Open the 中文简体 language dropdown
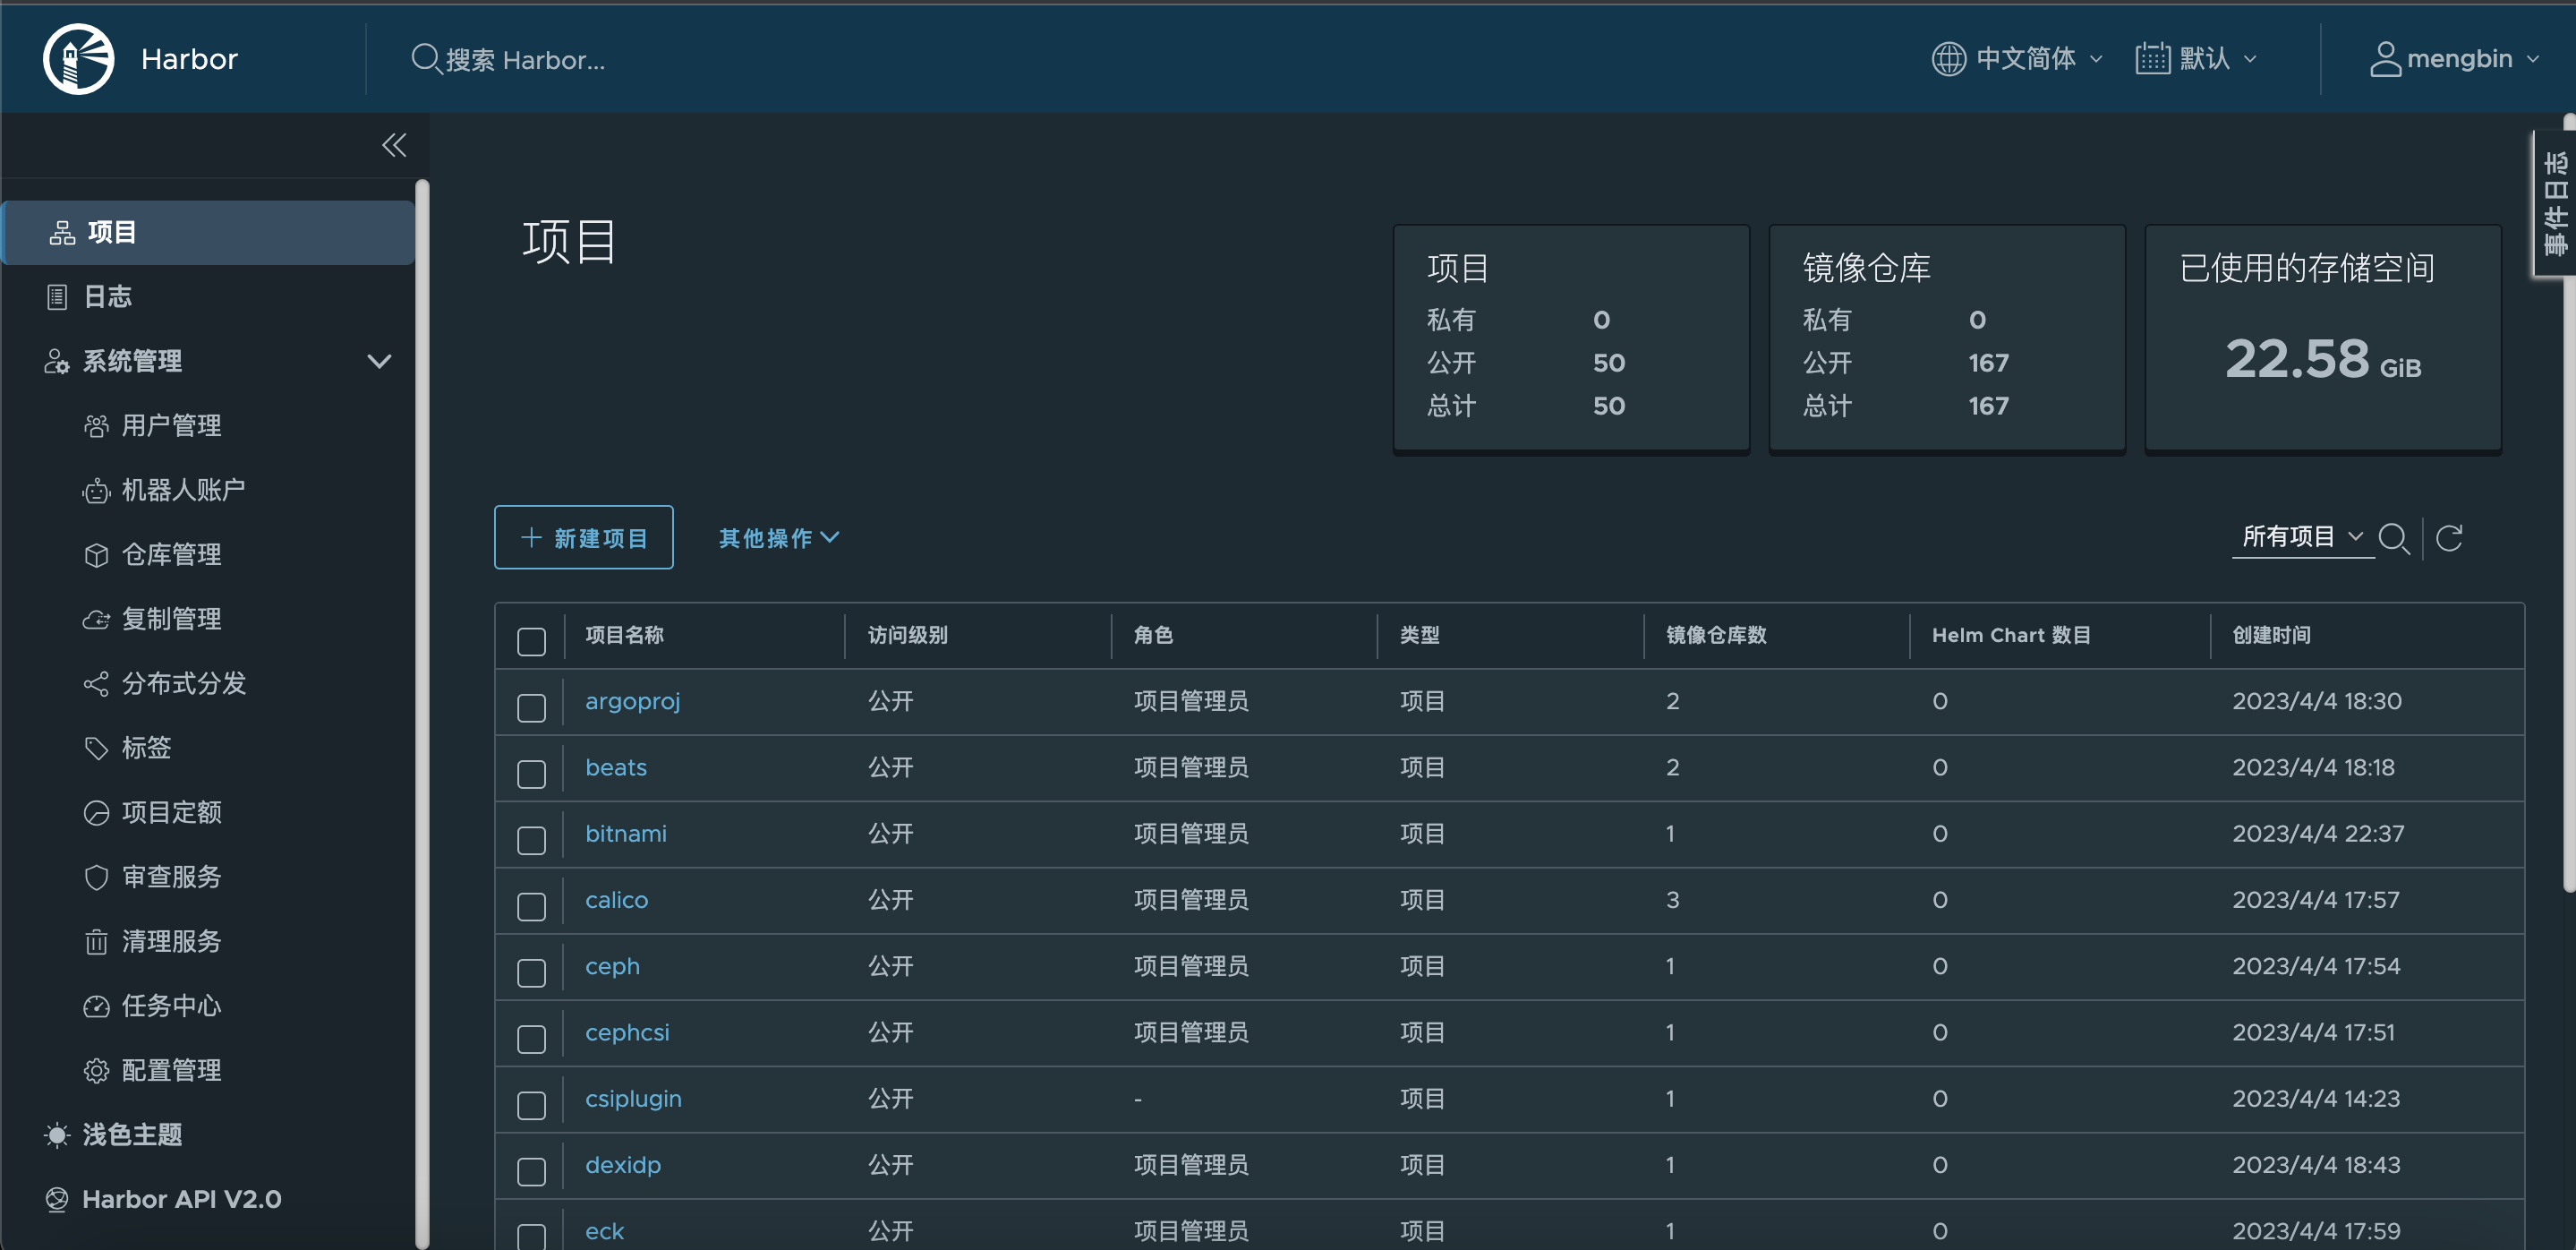 click(x=2018, y=59)
